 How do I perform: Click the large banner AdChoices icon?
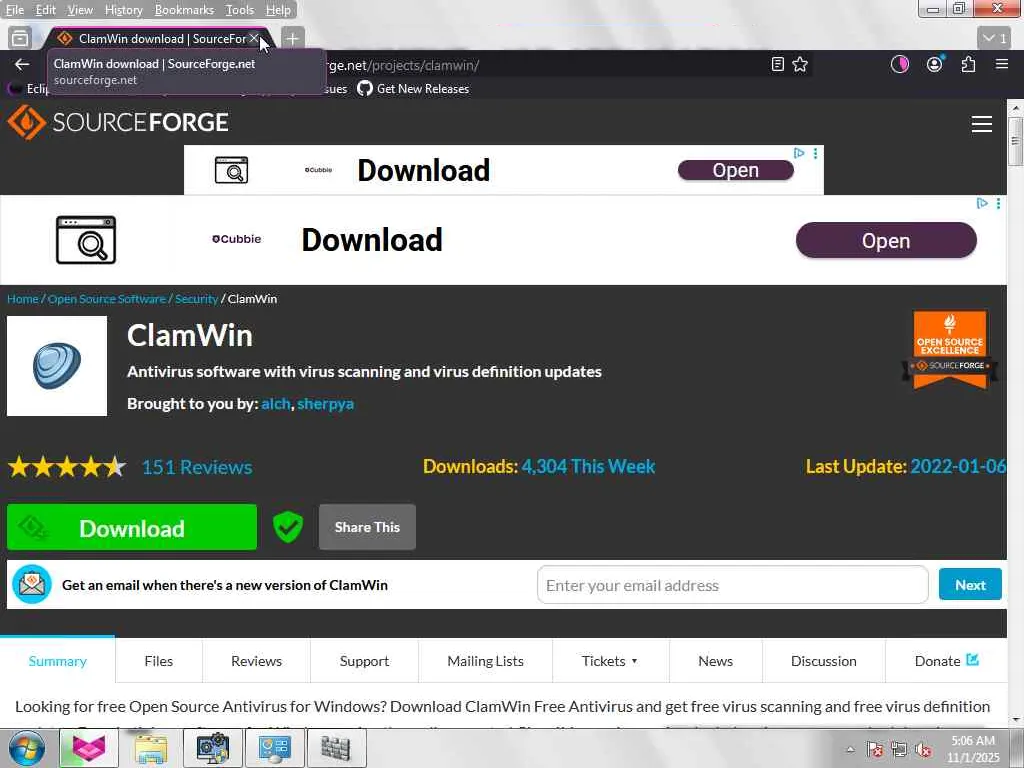click(982, 203)
